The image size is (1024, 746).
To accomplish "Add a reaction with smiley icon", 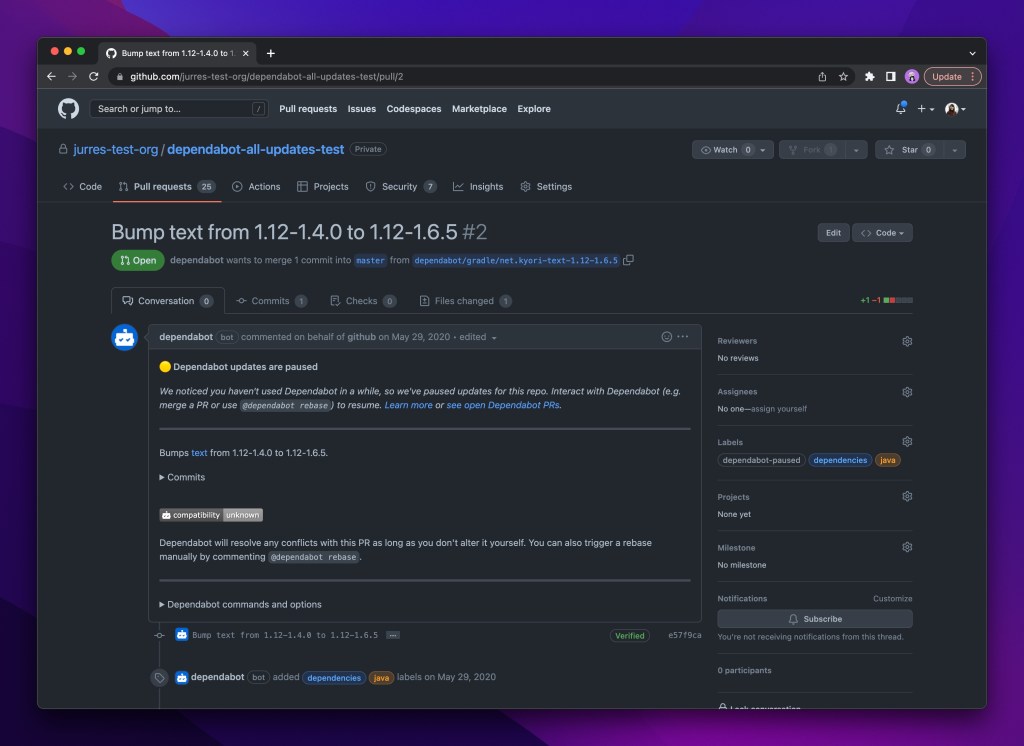I will (x=667, y=337).
